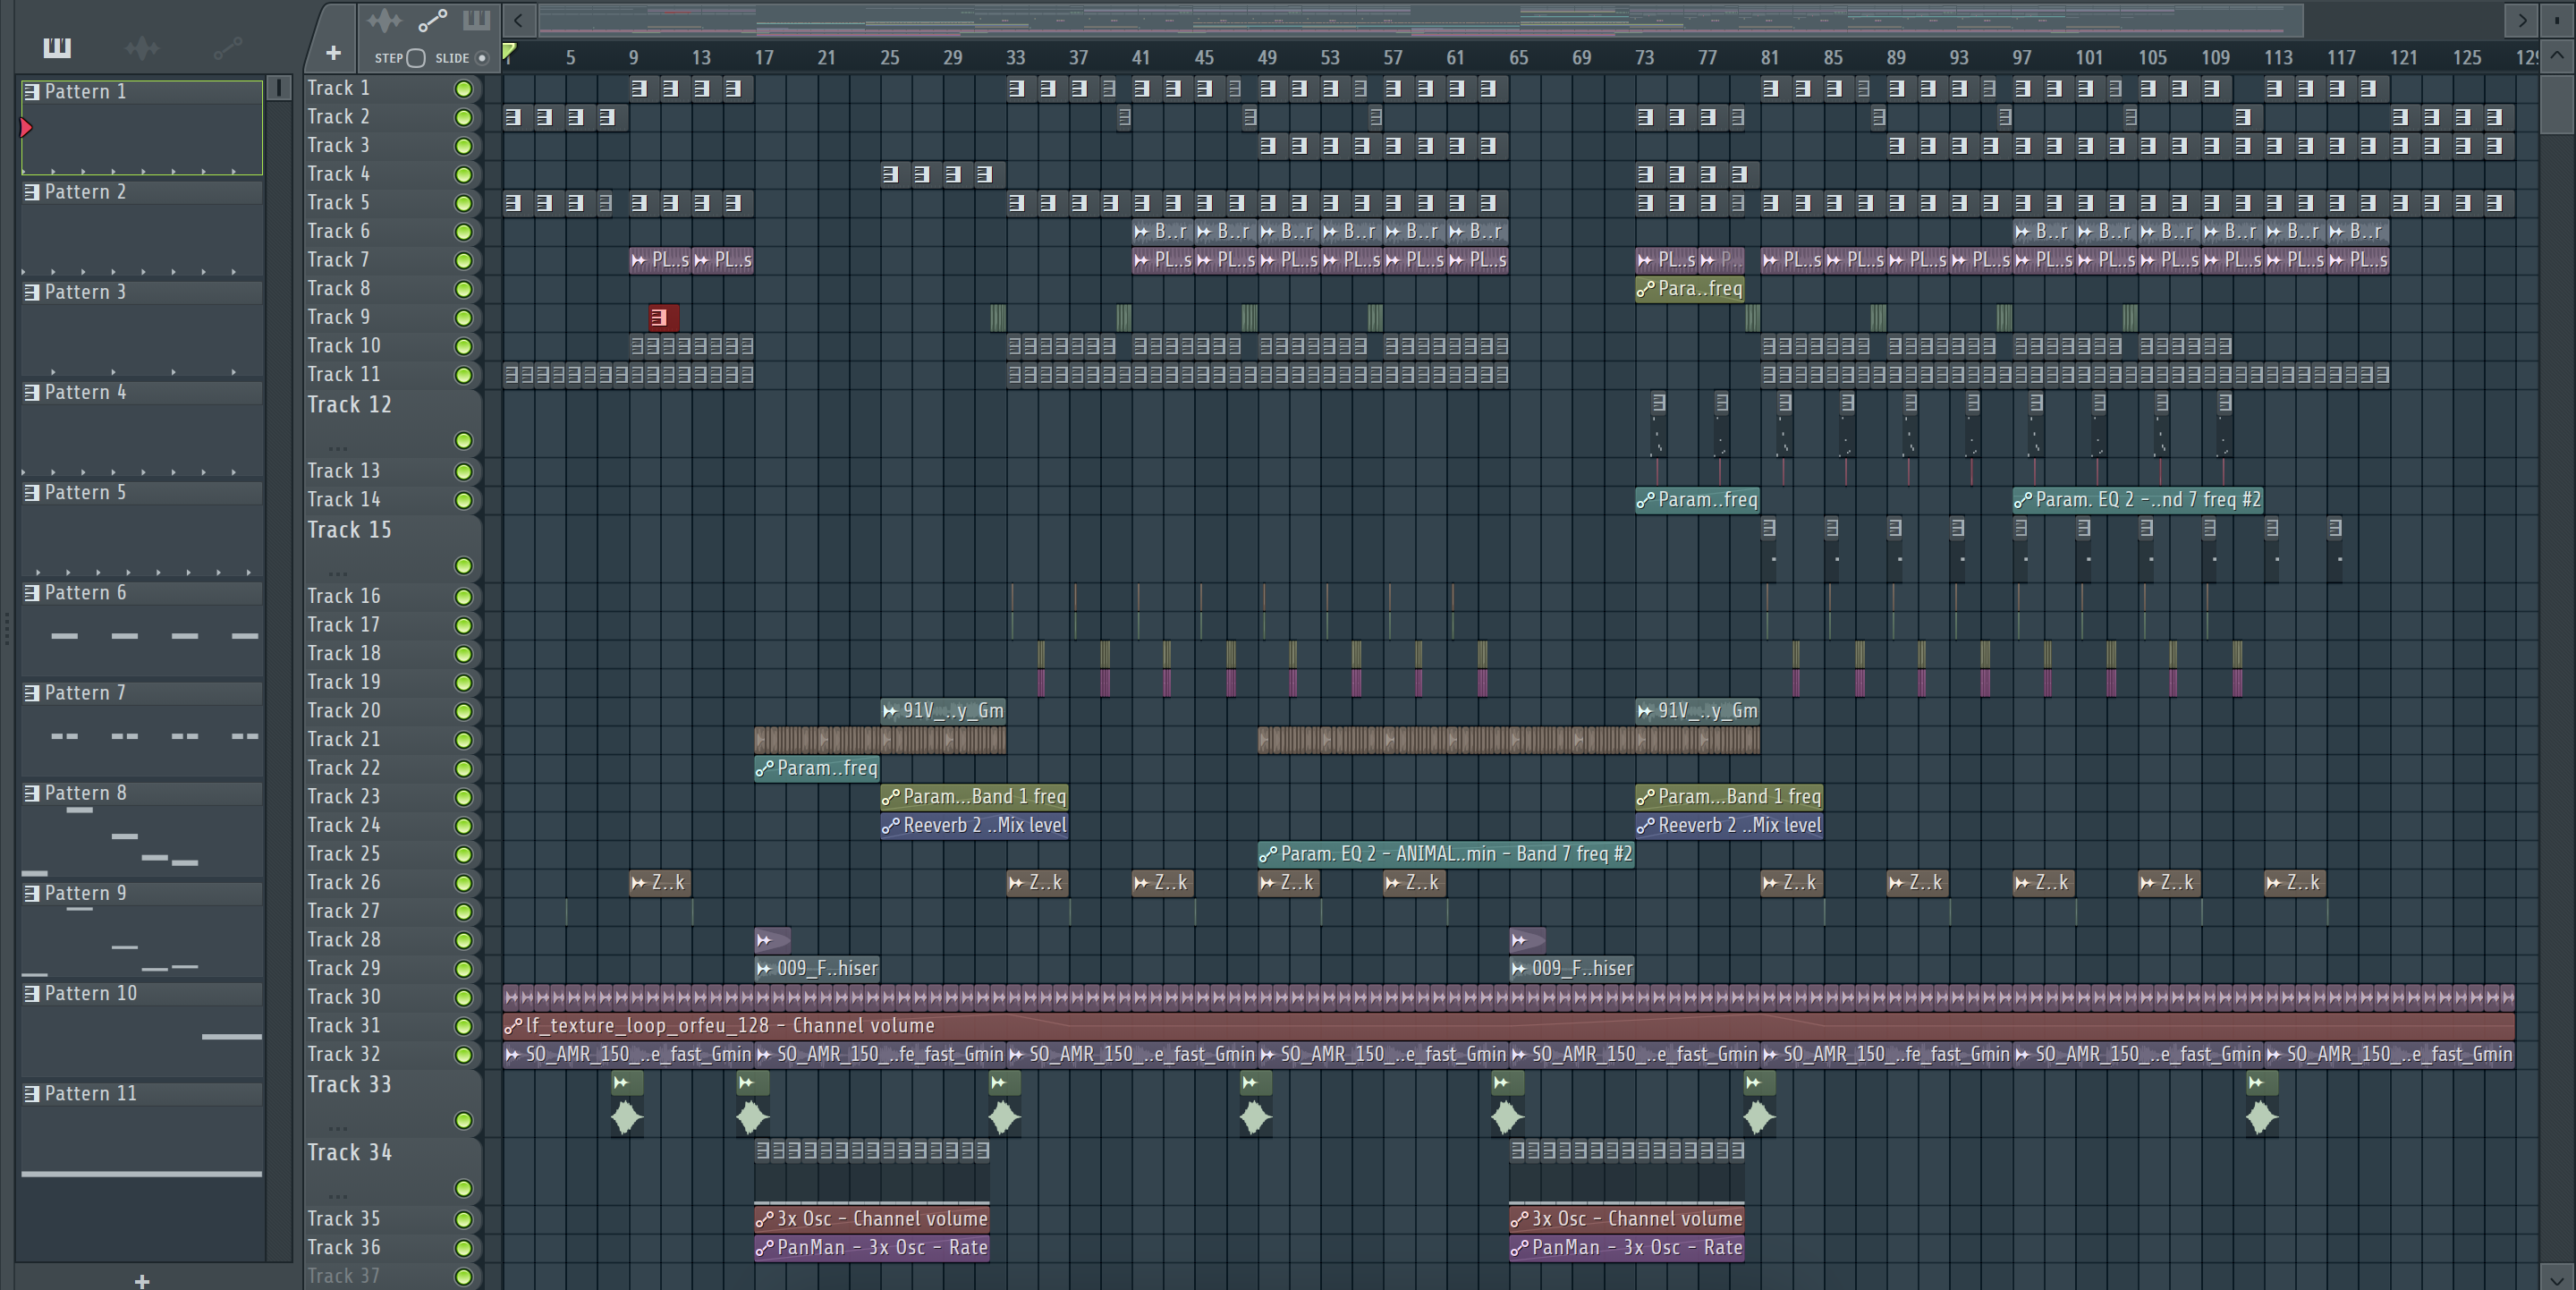Show automation clips in the picker panel
The image size is (2576, 1290).
pos(227,47)
